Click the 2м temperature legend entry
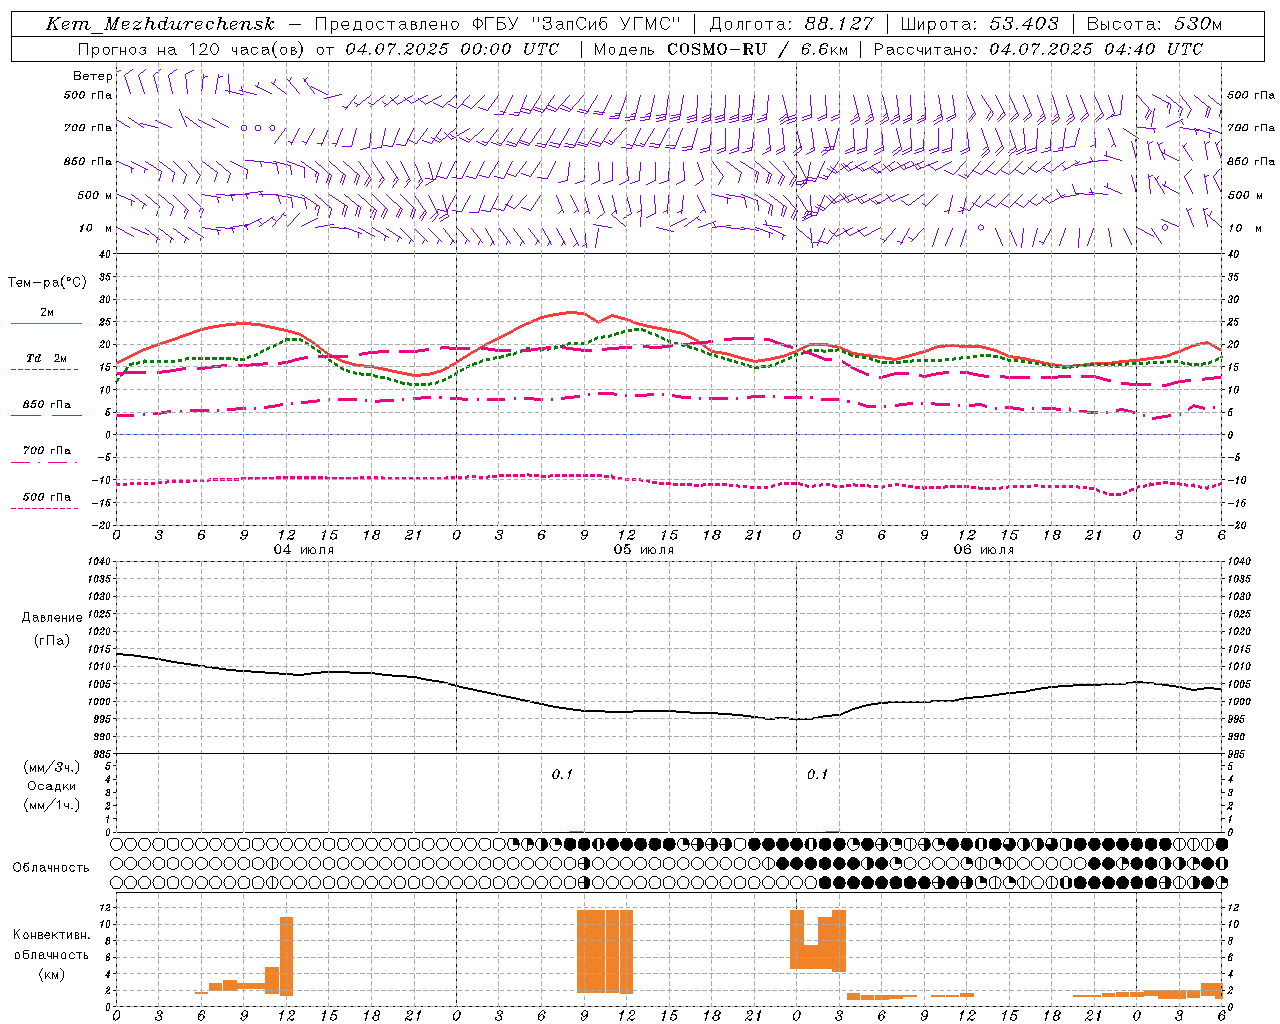 pos(47,312)
